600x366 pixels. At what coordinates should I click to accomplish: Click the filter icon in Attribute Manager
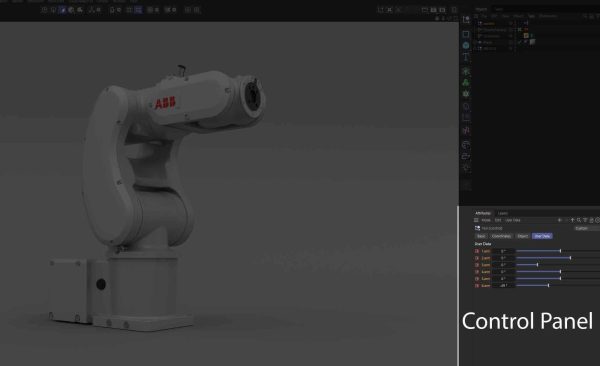coord(585,220)
